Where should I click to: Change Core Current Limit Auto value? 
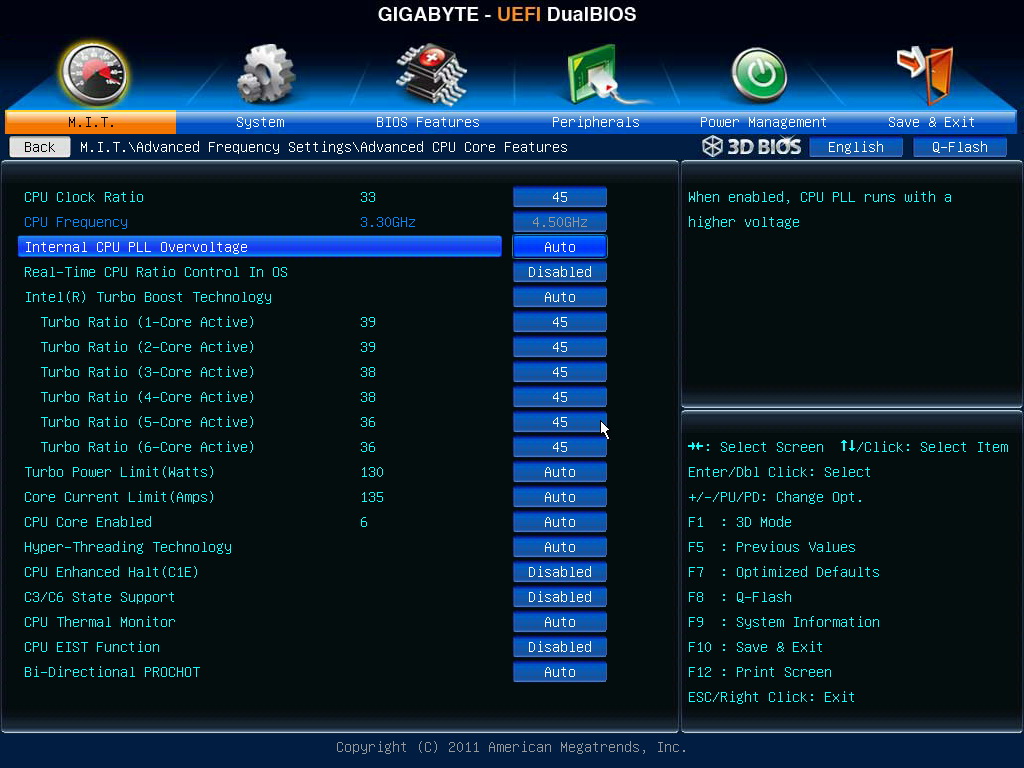(560, 497)
